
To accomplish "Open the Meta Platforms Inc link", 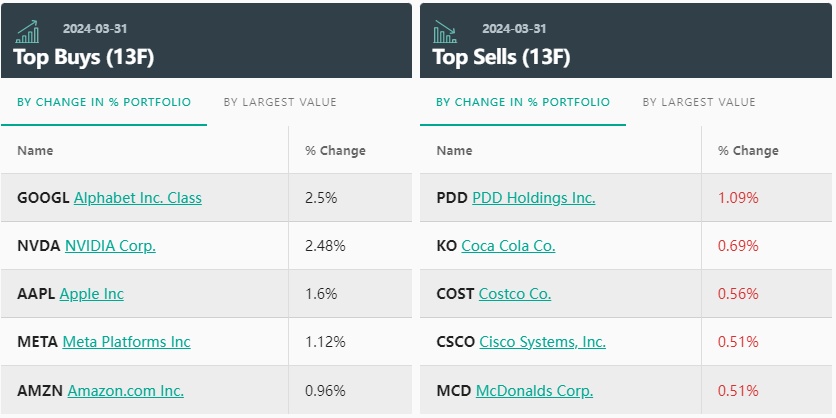I will [126, 342].
